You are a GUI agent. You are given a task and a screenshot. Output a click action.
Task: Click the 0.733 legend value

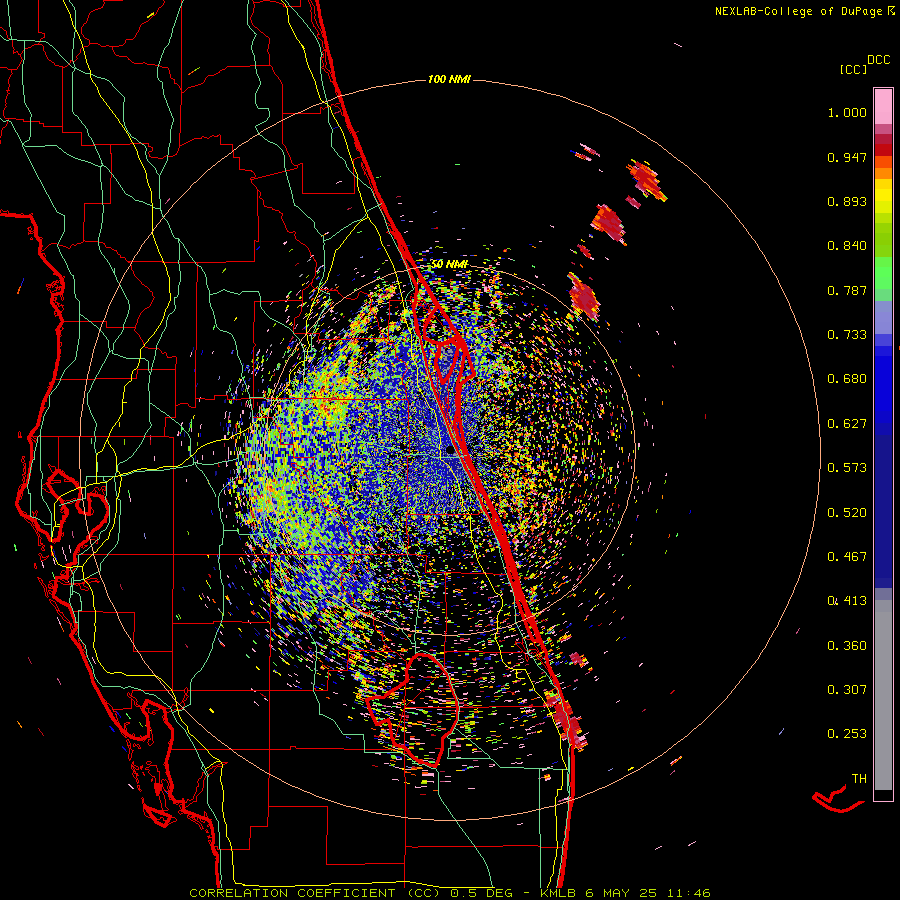847,335
